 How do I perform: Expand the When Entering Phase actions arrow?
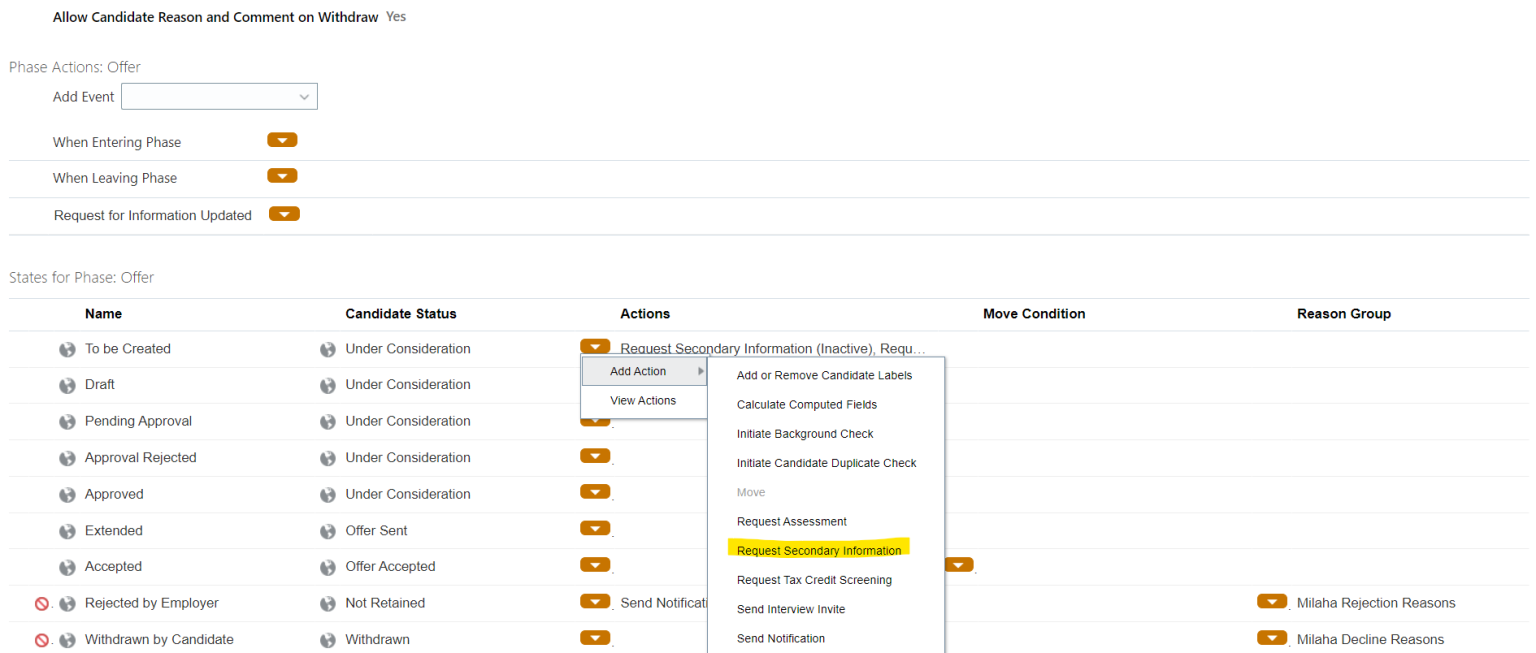click(282, 139)
